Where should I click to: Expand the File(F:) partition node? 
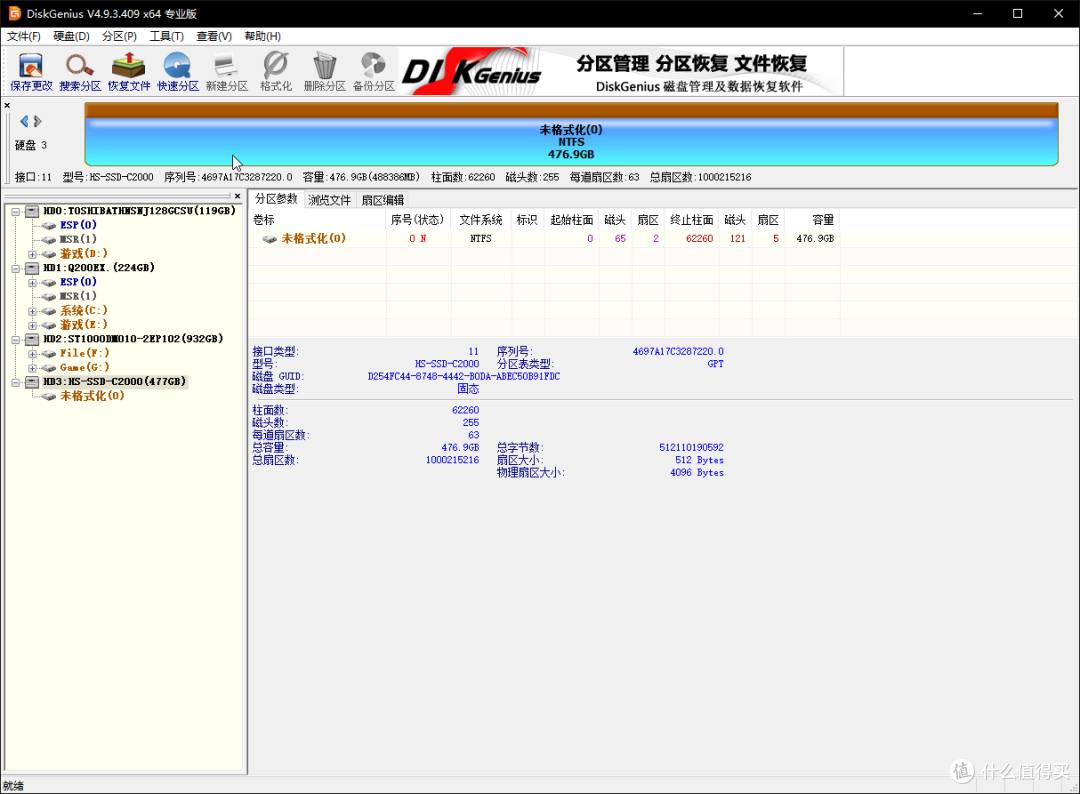[x=32, y=353]
